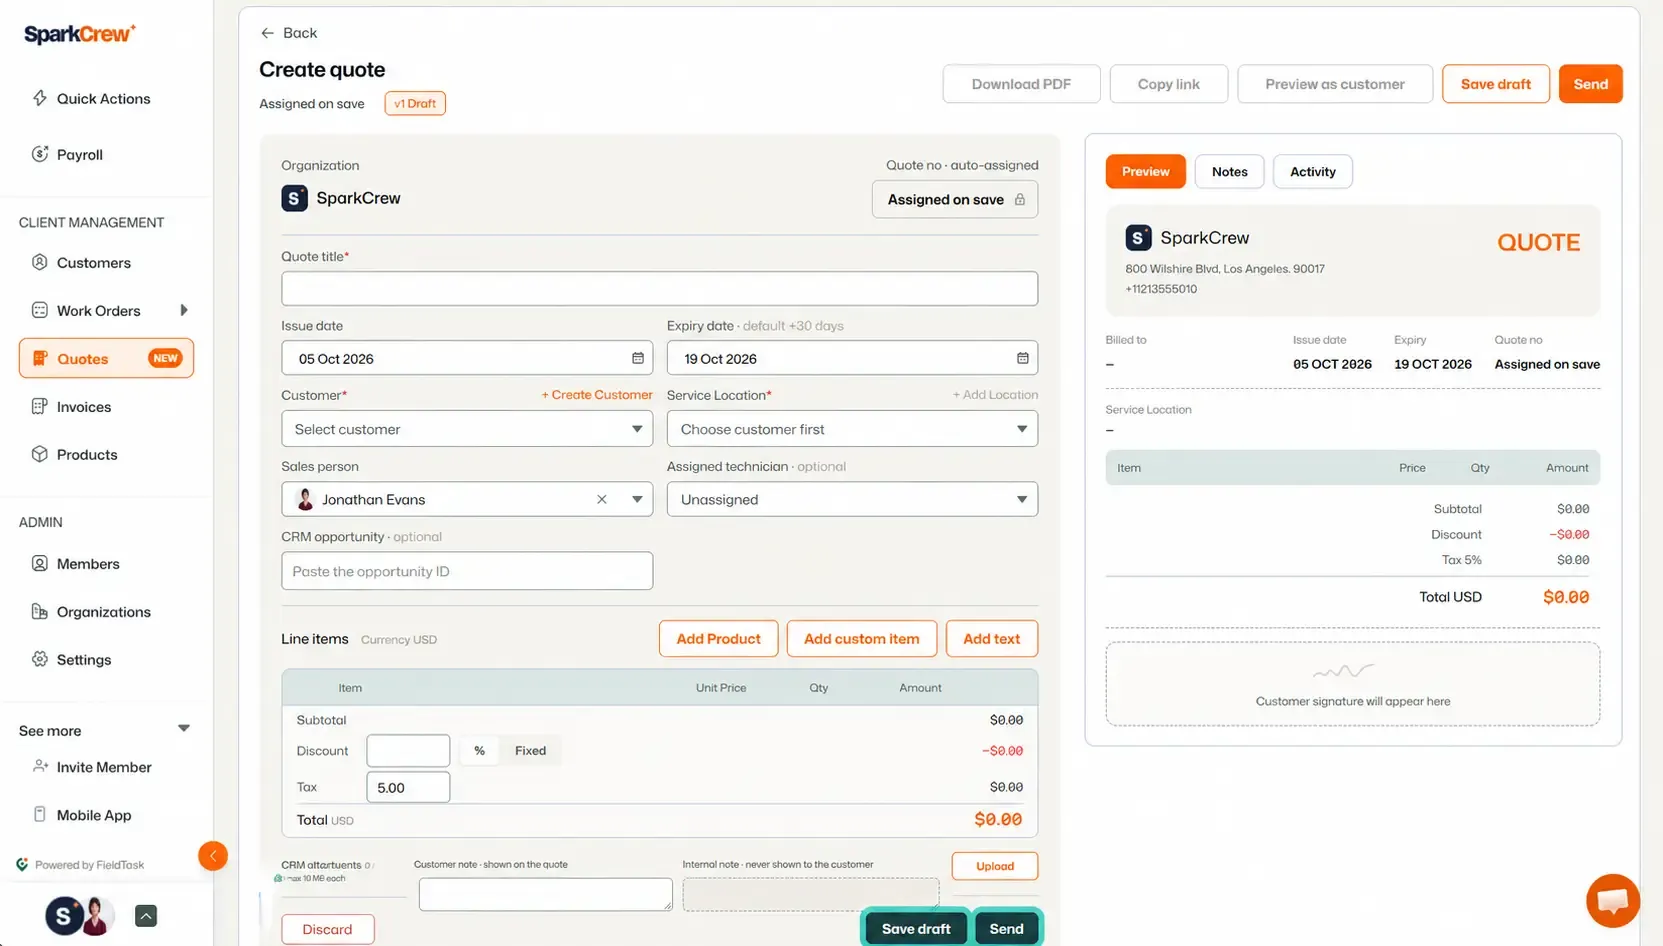Focus the CRM opportunity ID field
This screenshot has width=1663, height=946.
[467, 571]
